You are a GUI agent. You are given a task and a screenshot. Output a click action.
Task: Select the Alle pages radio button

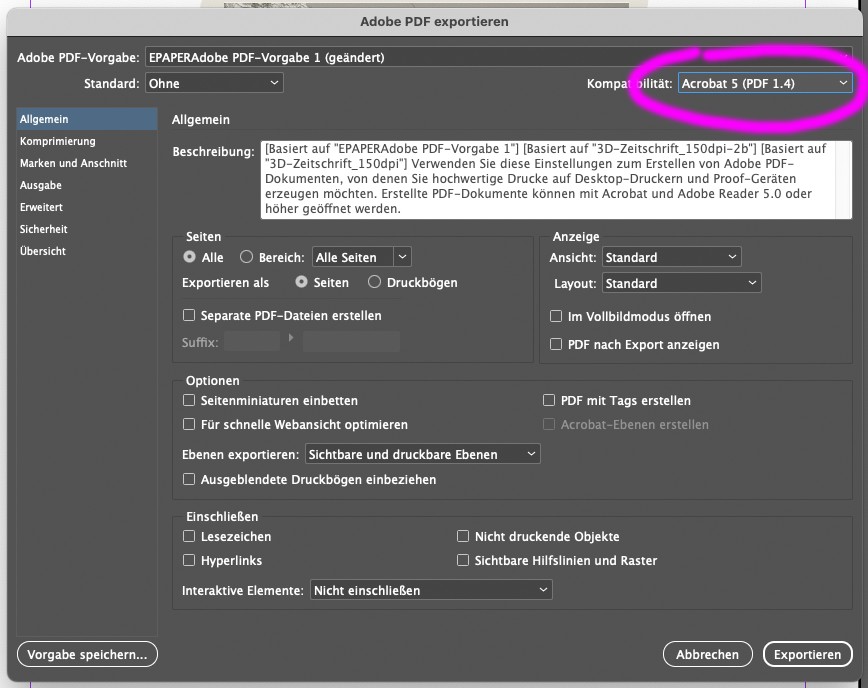[189, 257]
